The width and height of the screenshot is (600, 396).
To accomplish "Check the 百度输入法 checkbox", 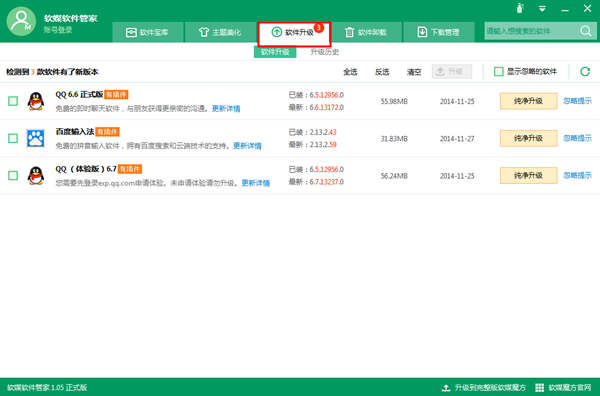I will [x=13, y=138].
